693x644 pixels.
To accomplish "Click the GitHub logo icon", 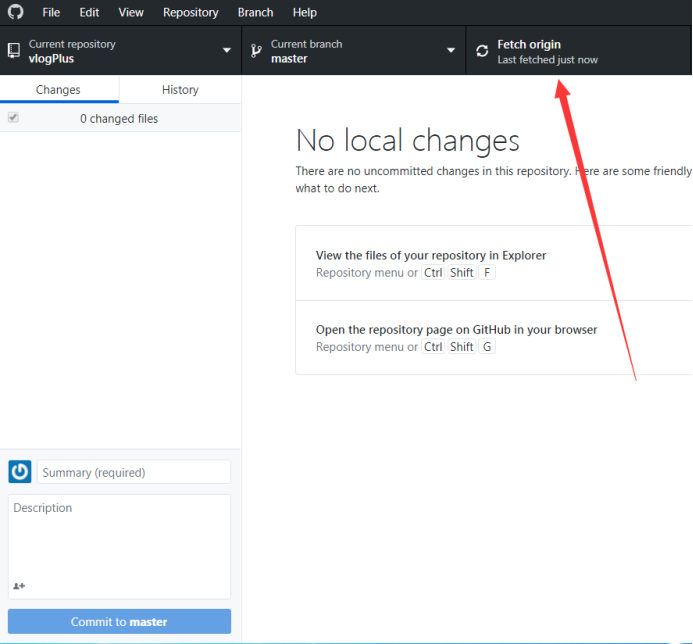I will point(15,12).
